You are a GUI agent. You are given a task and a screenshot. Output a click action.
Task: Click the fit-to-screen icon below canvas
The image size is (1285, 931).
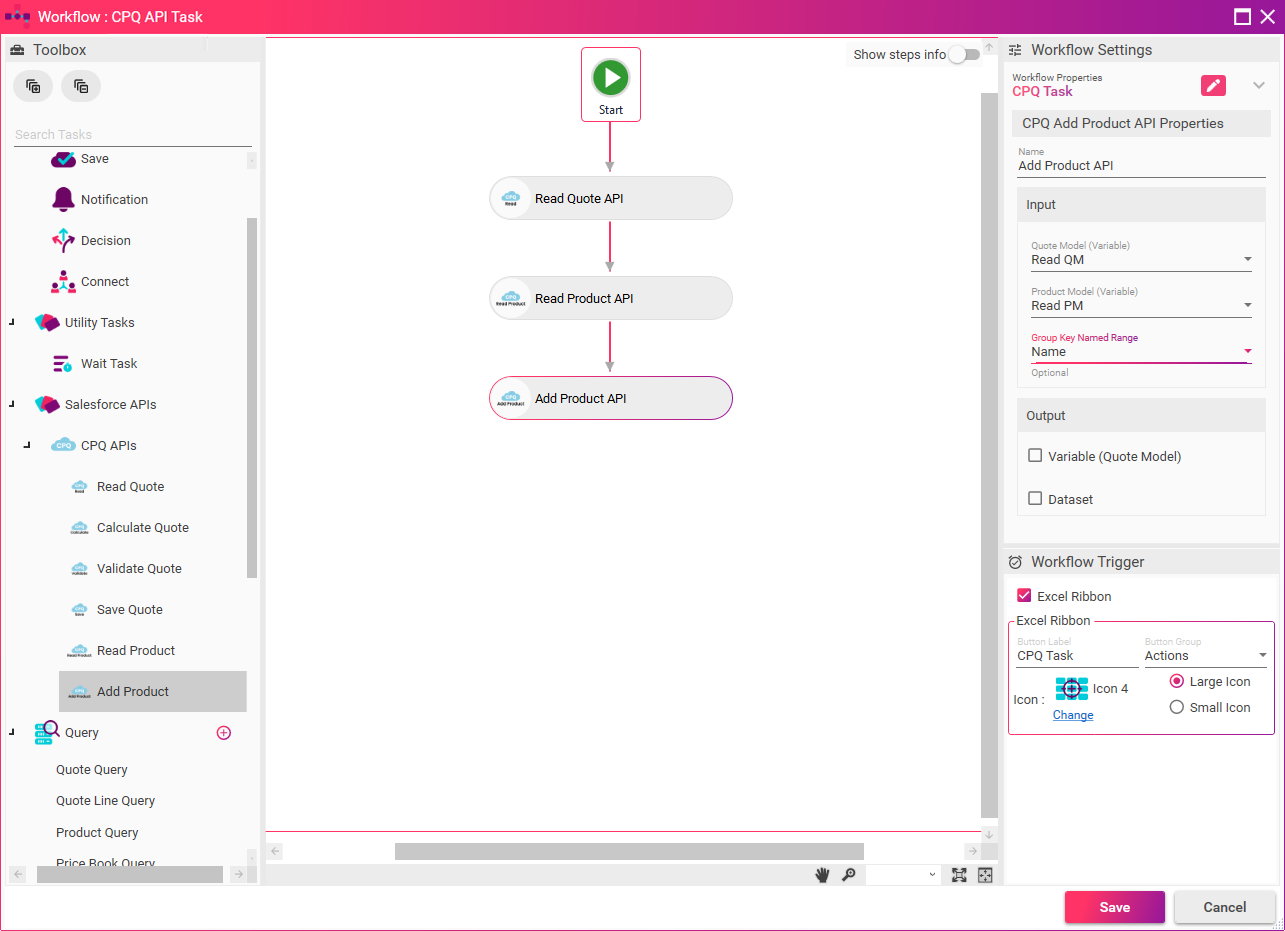point(959,875)
